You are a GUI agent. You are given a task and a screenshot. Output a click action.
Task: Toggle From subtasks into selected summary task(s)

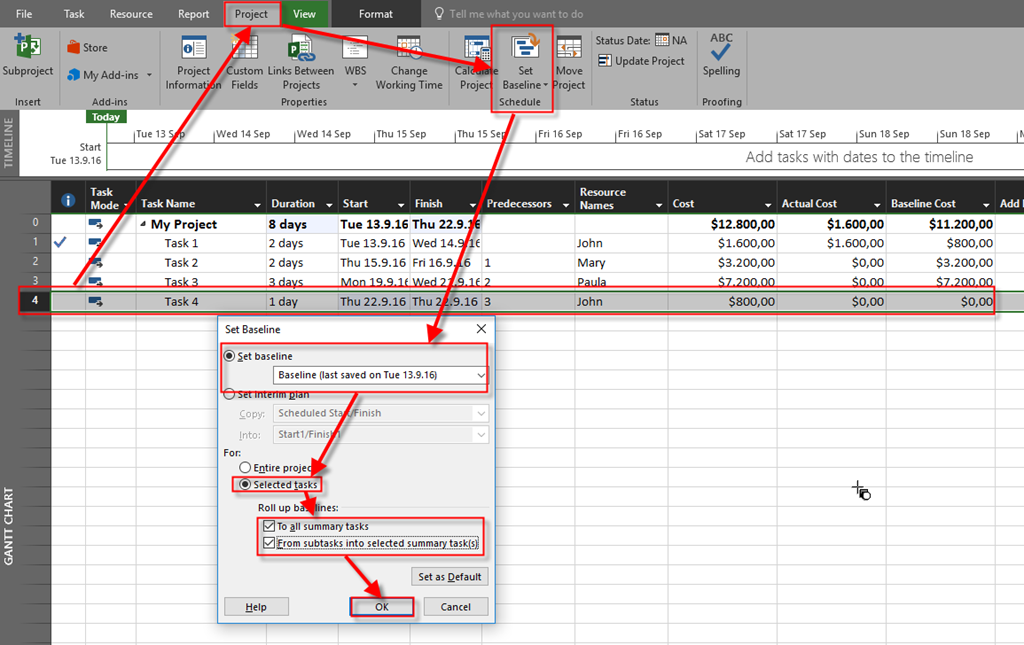point(268,544)
